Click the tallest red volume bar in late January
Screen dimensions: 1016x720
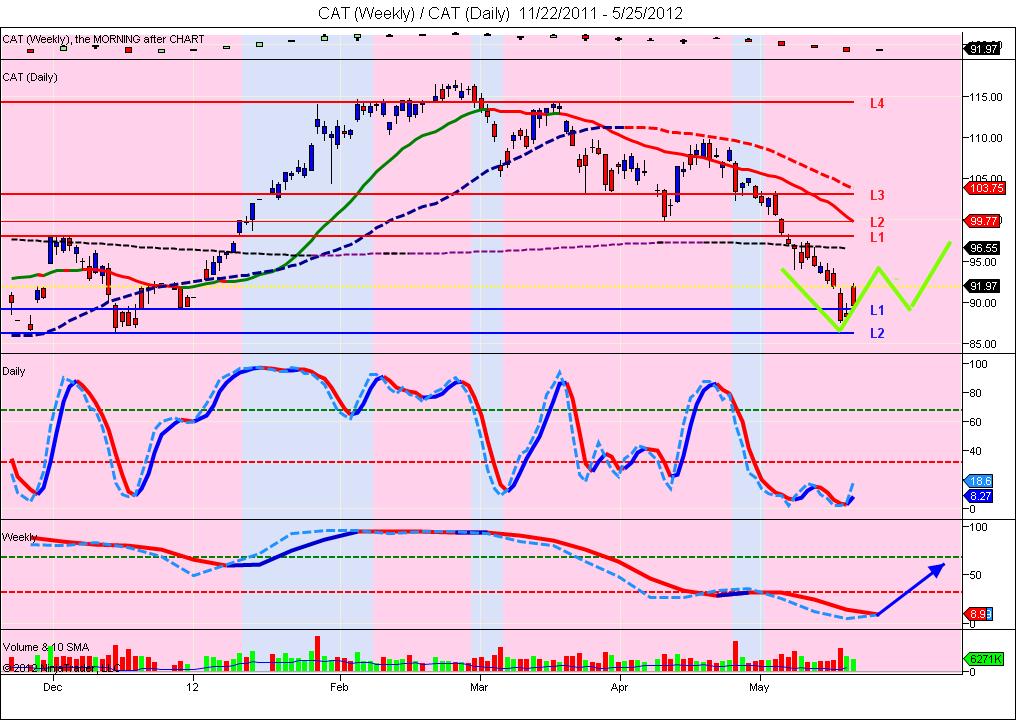[318, 653]
